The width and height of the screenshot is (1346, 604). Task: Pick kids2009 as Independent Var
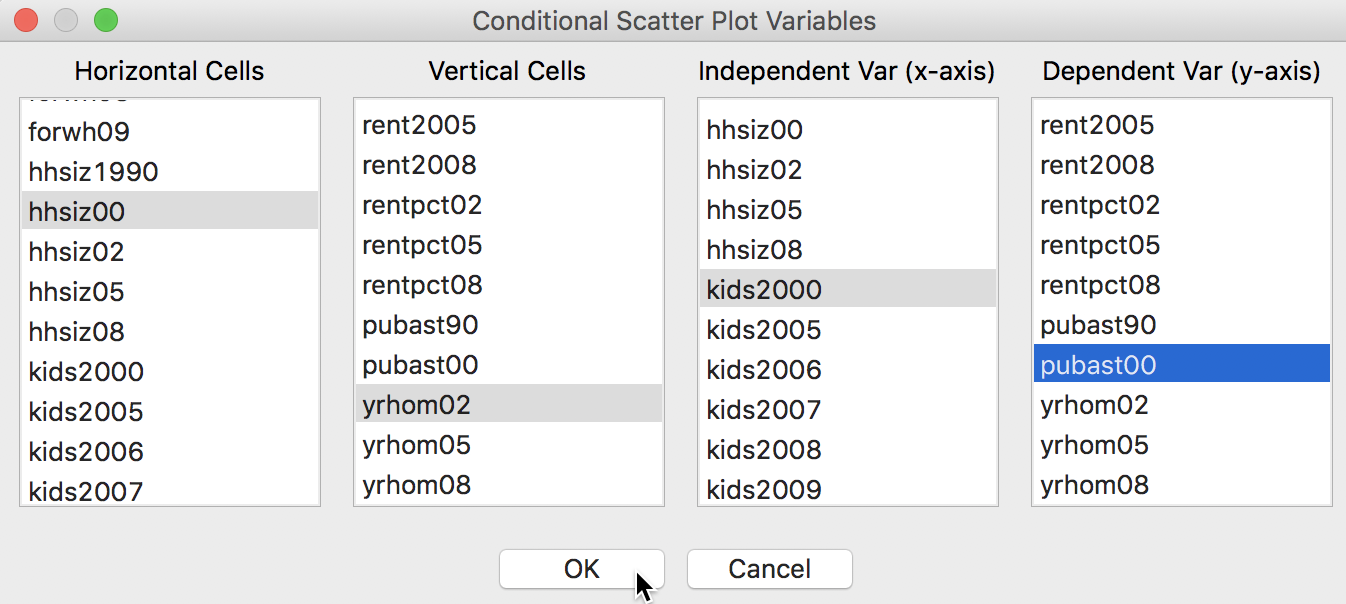pyautogui.click(x=848, y=489)
